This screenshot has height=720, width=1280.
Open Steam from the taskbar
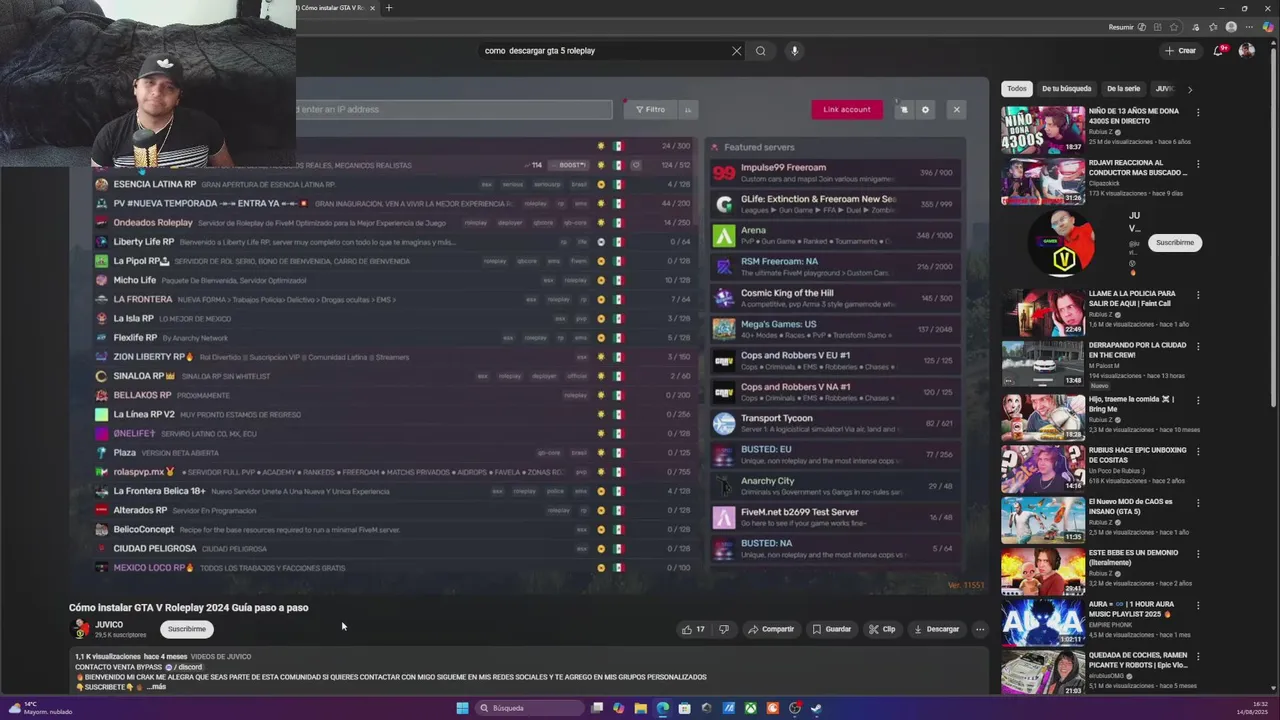816,708
